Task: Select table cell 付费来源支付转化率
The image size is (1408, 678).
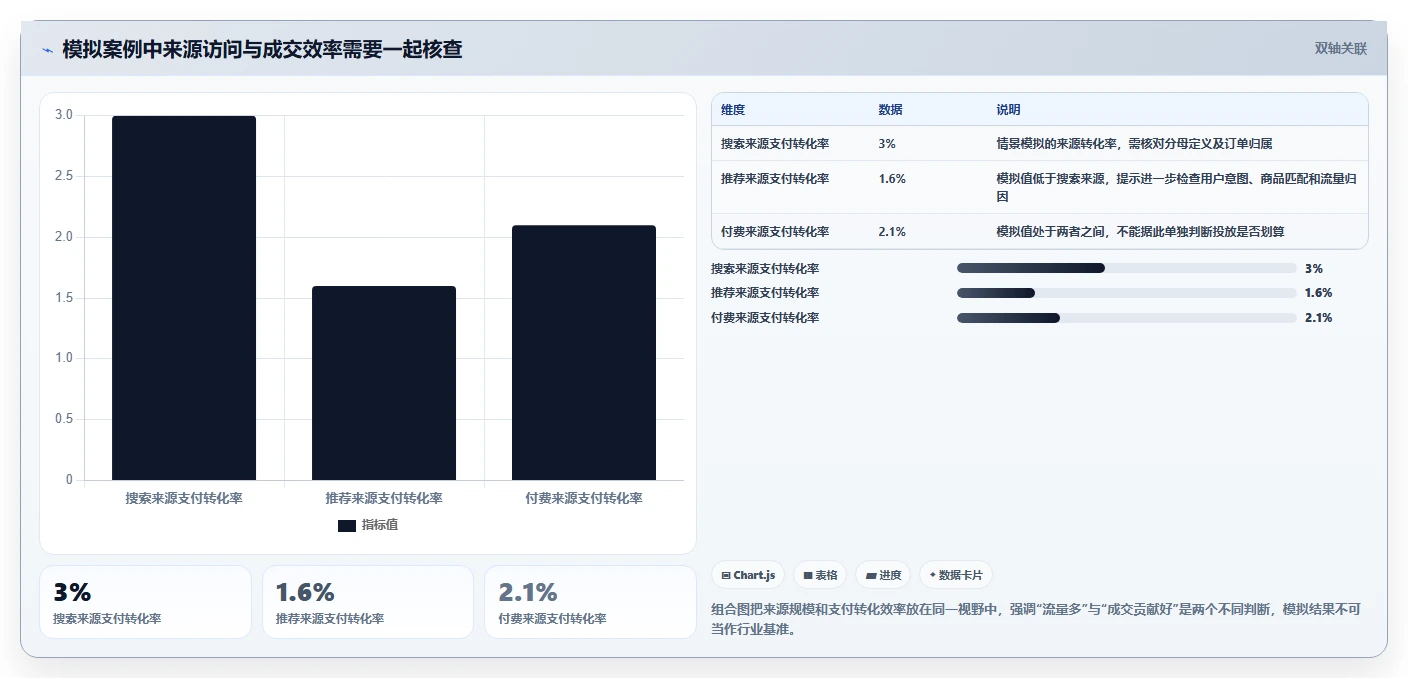Action: point(775,232)
